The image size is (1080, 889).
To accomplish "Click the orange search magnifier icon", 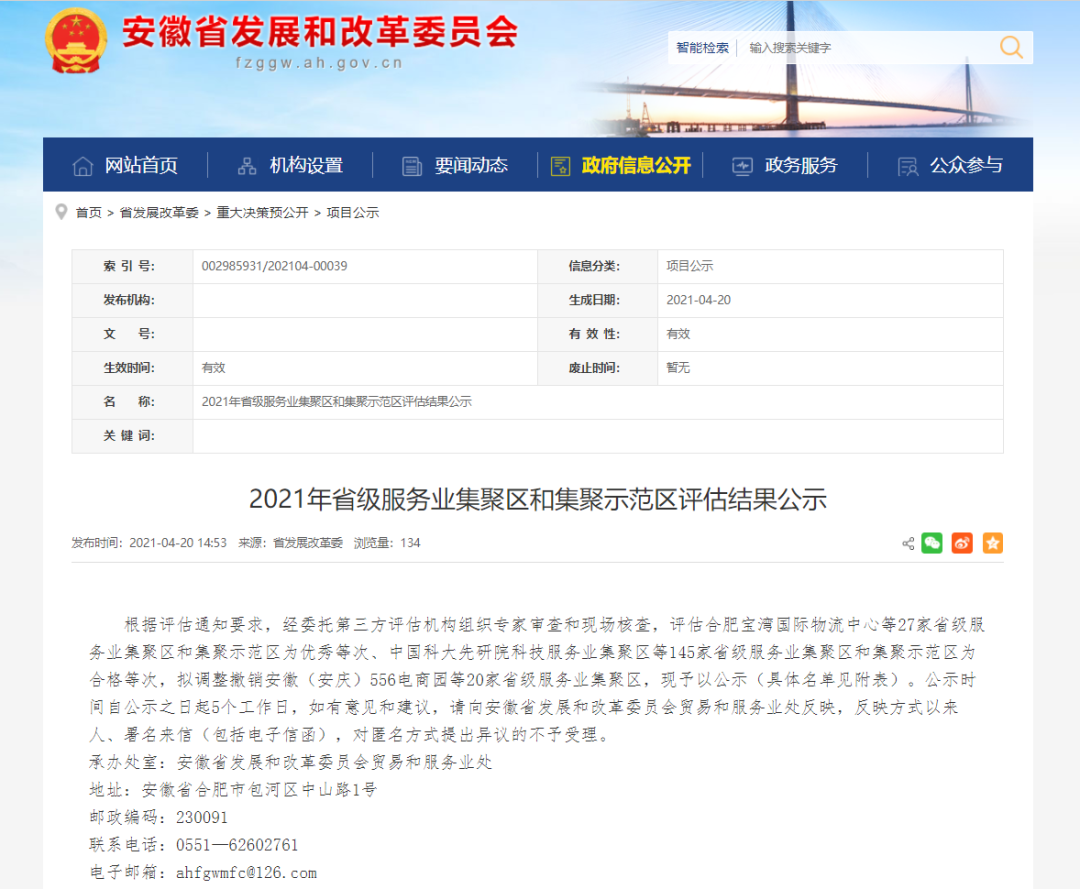I will click(x=1011, y=47).
